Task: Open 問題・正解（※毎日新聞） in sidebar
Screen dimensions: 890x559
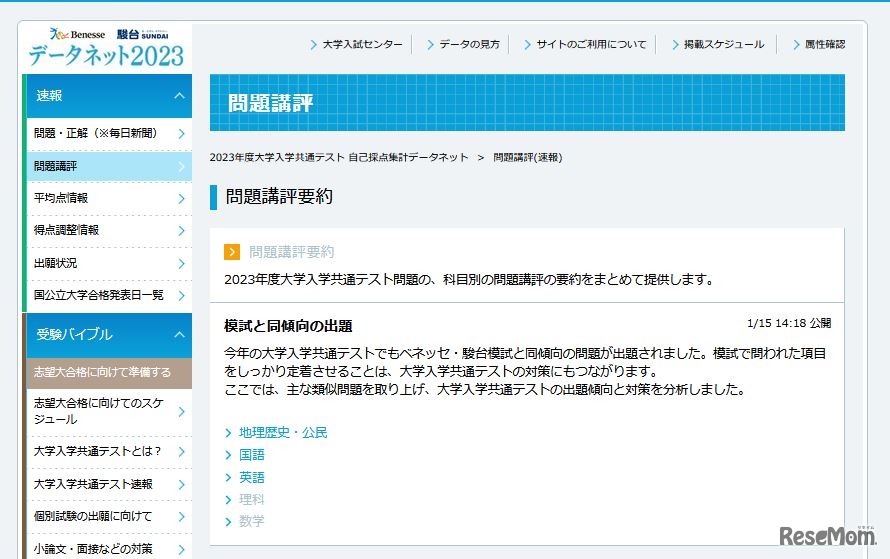Action: click(110, 134)
